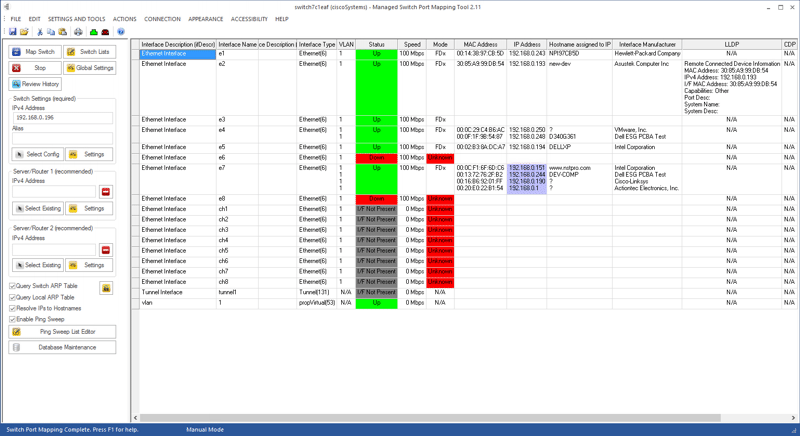Sort by the Status column header
Viewport: 800px width, 436px height.
coord(377,44)
